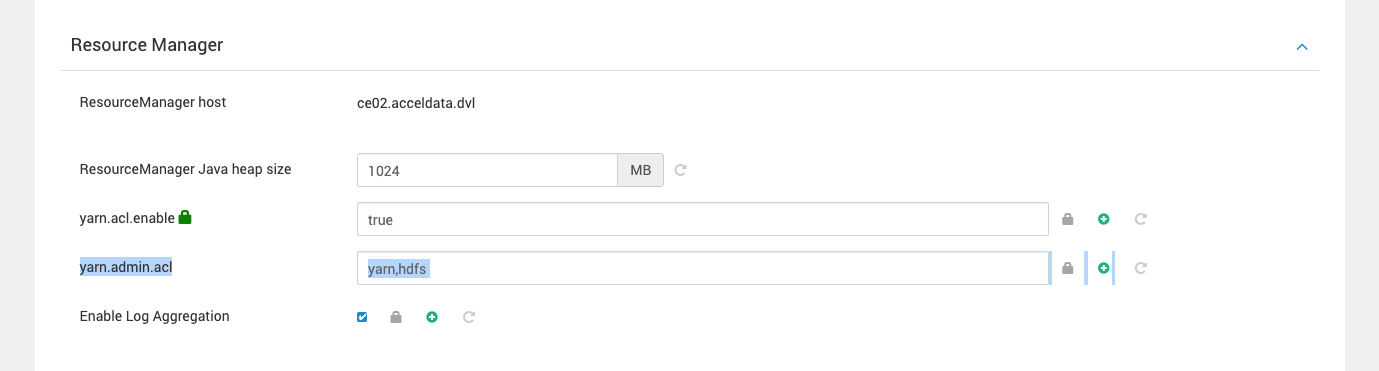This screenshot has width=1379, height=371.
Task: Toggle the Enable Log Aggregation checkbox
Action: click(x=362, y=317)
